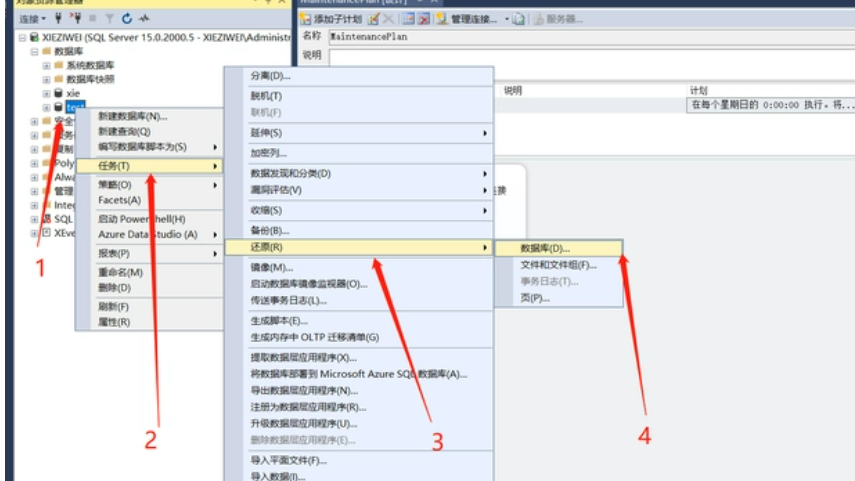Expand the test database node

click(x=46, y=107)
